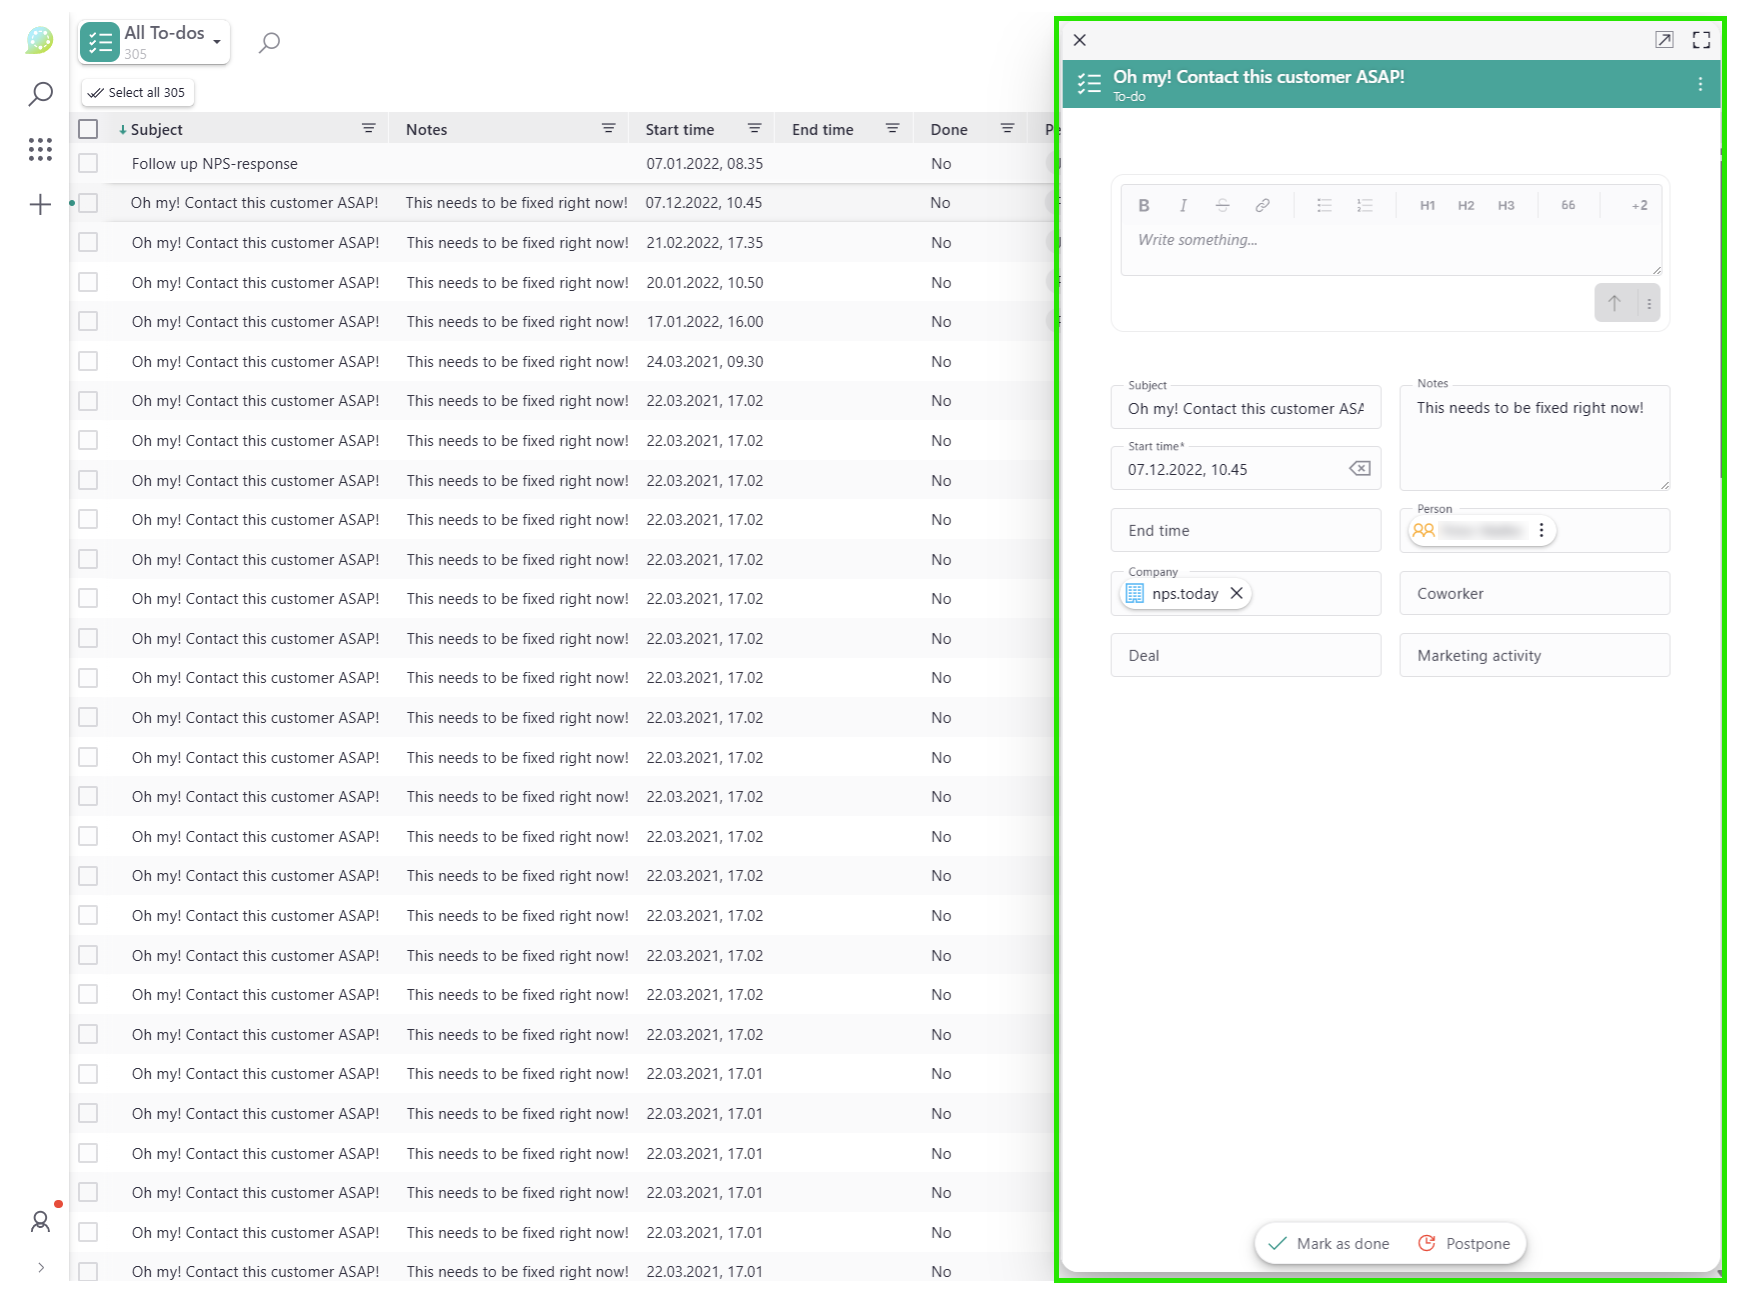1737x1293 pixels.
Task: Clear the Start time field value
Action: (x=1359, y=469)
